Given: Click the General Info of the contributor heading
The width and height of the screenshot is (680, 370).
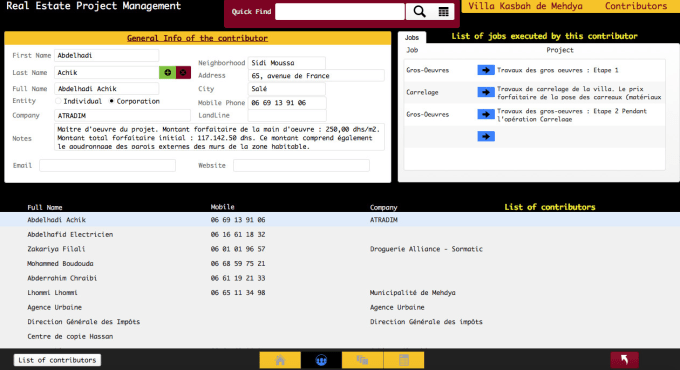Looking at the screenshot, I should coord(197,38).
